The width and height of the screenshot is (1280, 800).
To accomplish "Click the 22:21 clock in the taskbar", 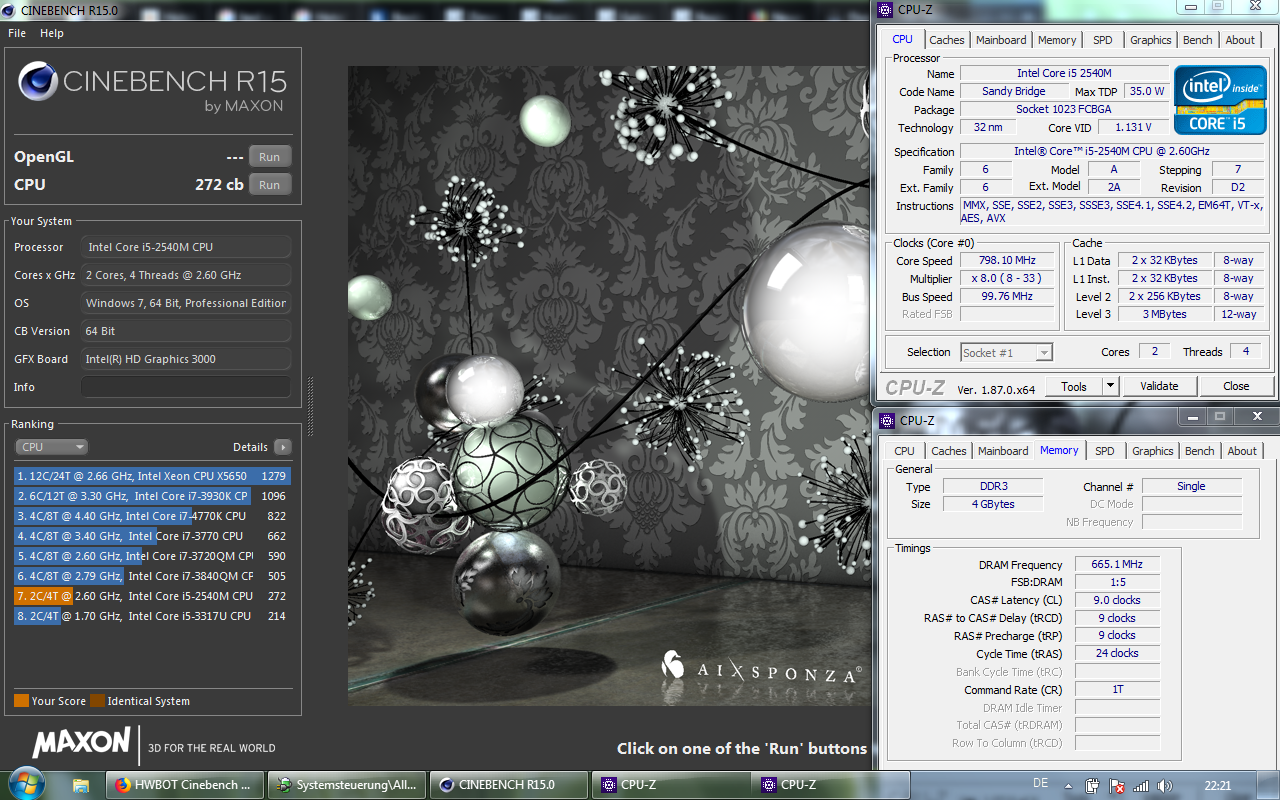I will tap(1217, 785).
